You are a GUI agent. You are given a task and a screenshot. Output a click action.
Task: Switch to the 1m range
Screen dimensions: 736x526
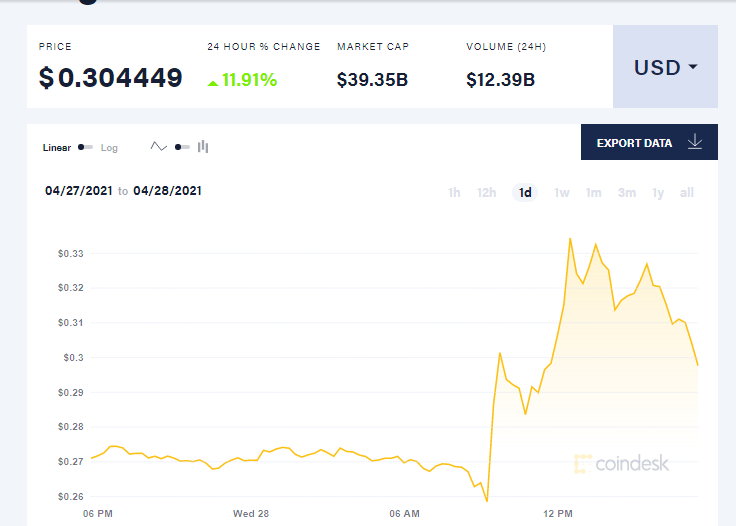click(x=593, y=192)
